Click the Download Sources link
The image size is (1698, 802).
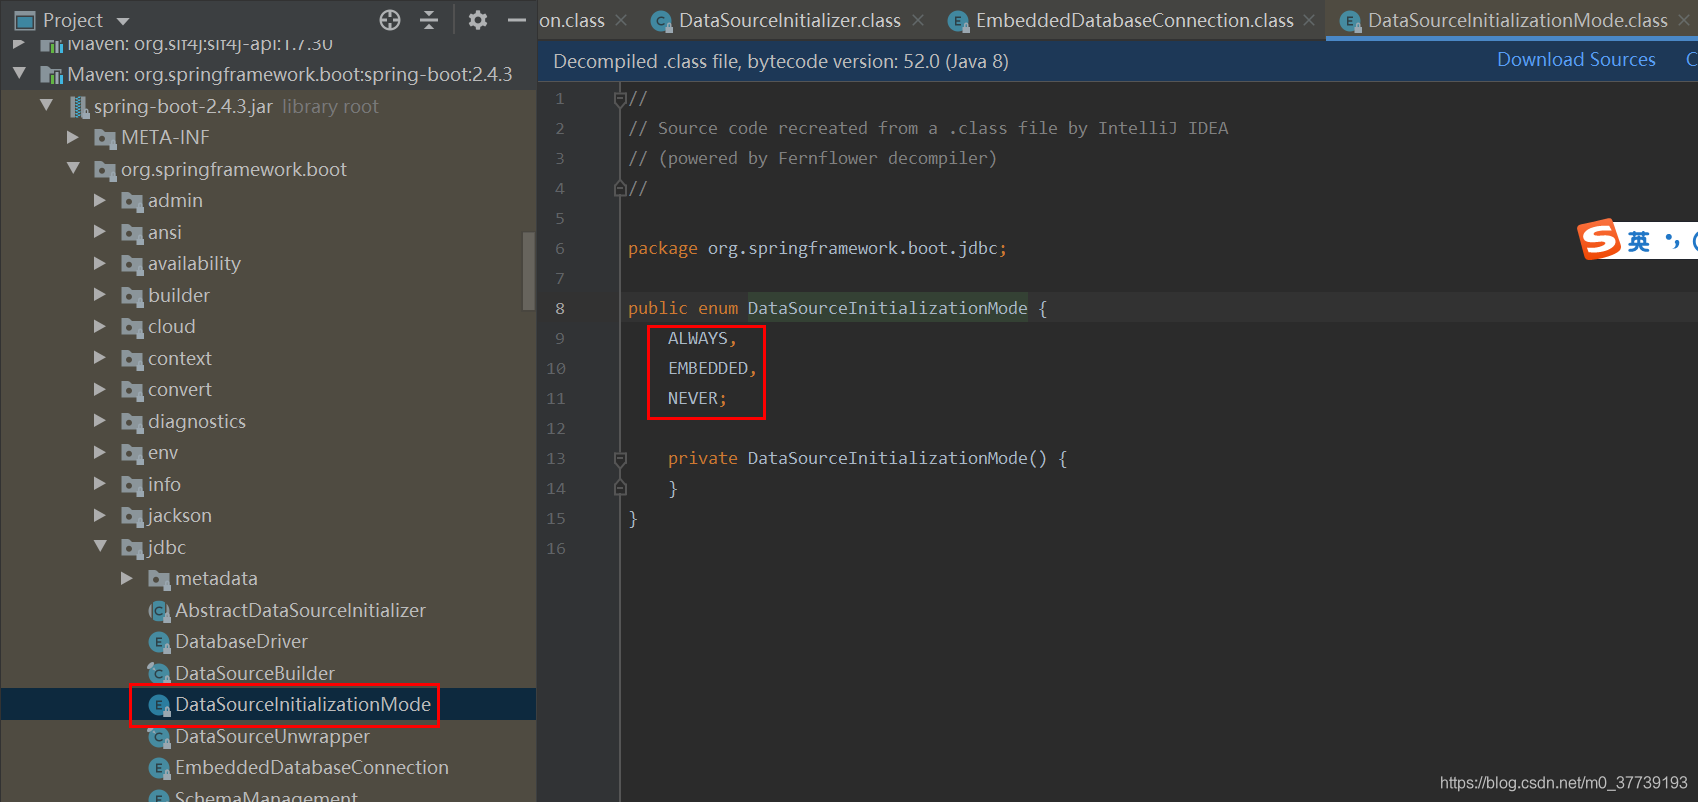click(1576, 60)
